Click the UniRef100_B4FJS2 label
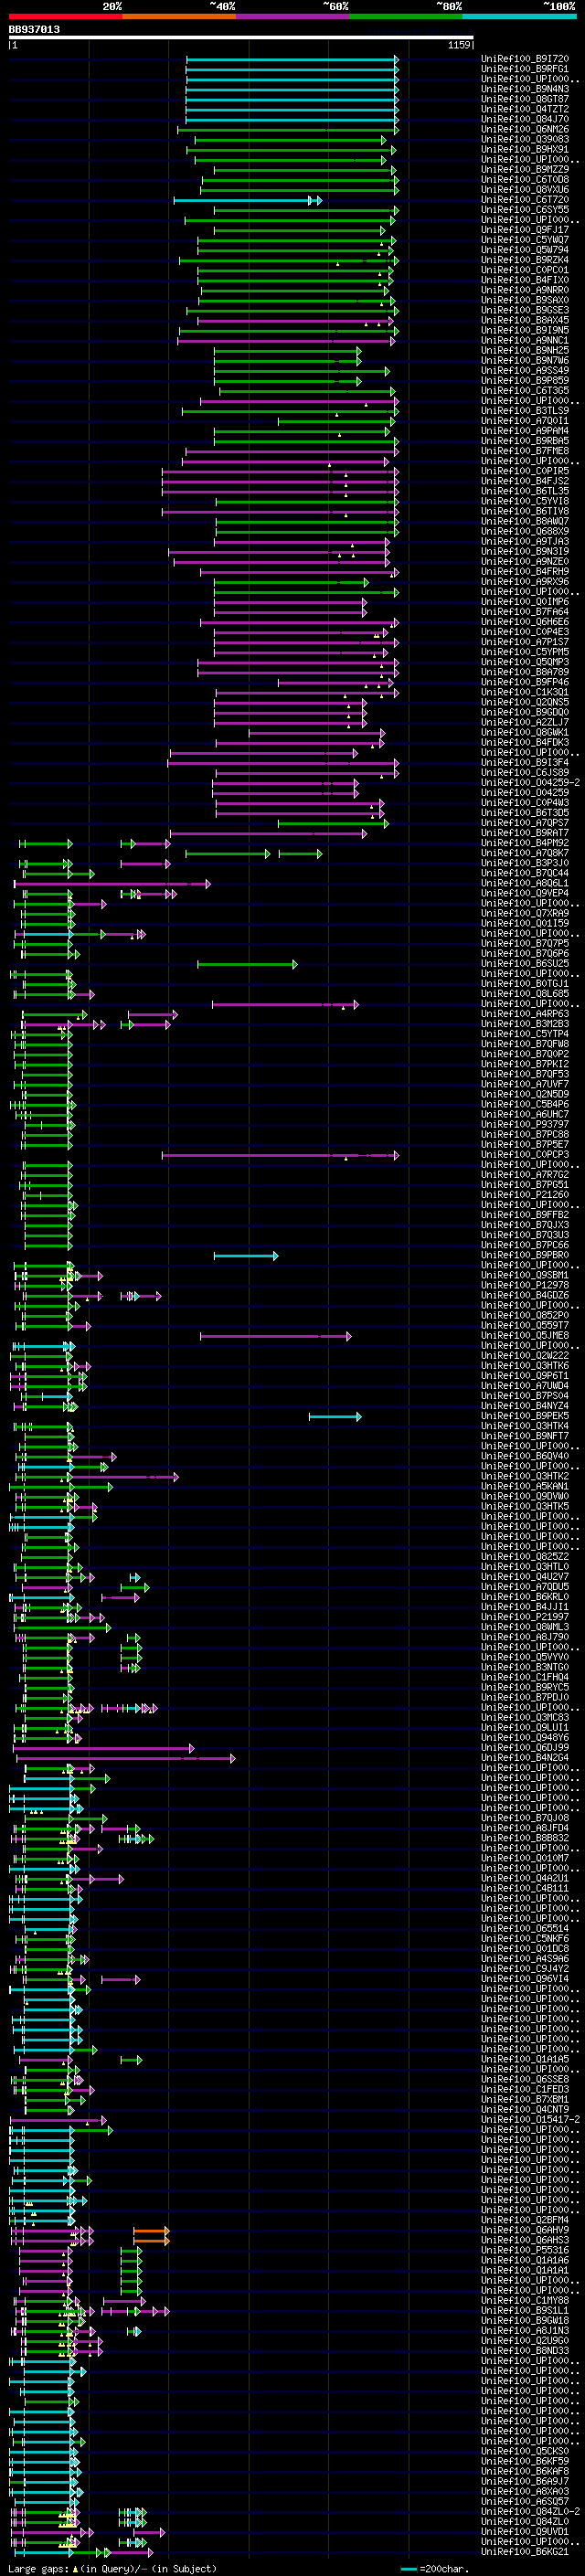This screenshot has height=2576, width=585. click(x=525, y=481)
